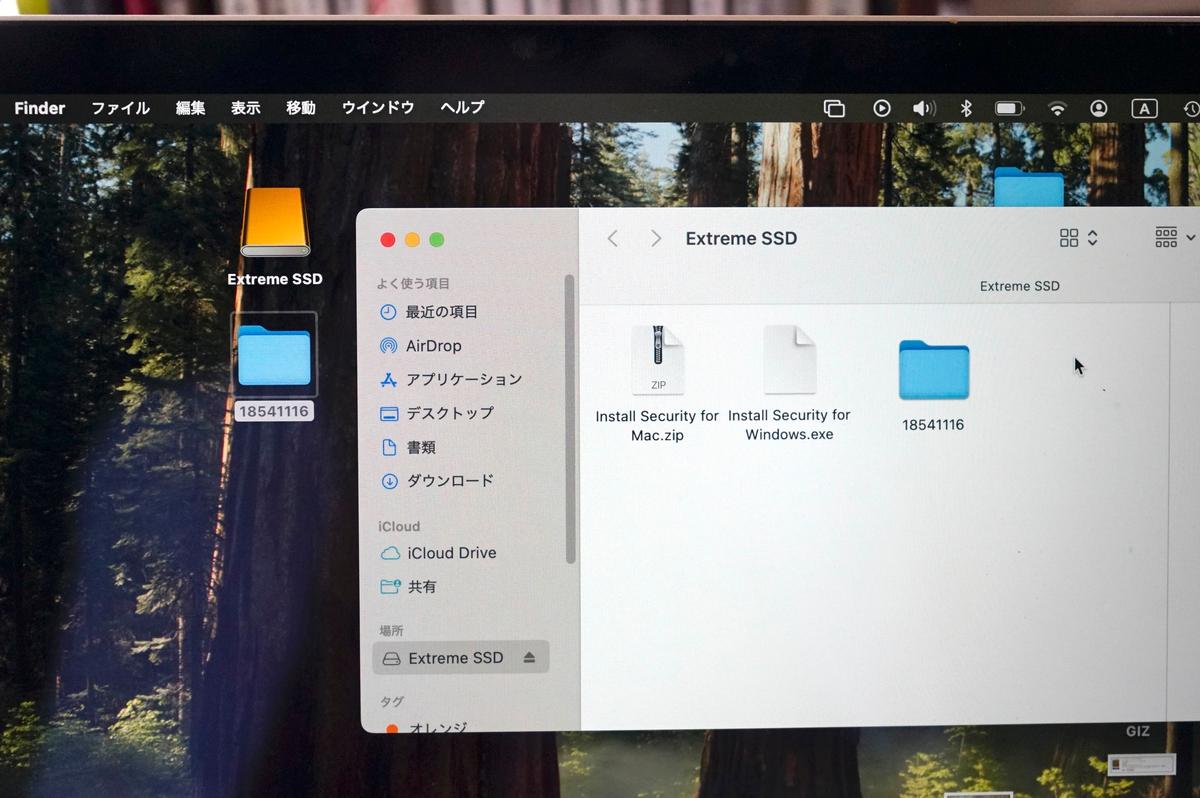Open the icon view switcher dropdown
Viewport: 1200px width, 798px height.
(x=1078, y=238)
